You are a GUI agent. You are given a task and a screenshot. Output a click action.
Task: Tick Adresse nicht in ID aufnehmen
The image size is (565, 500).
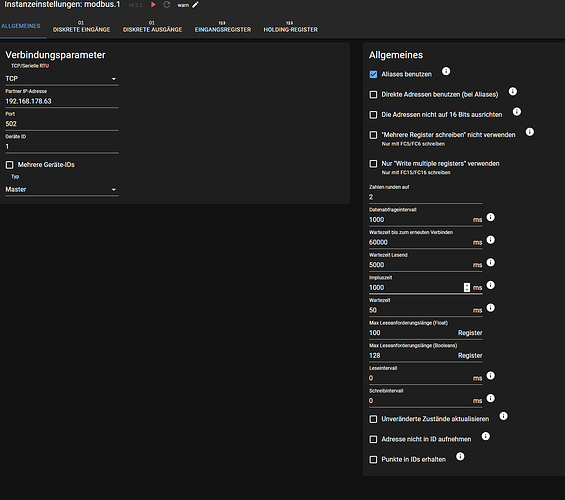click(373, 439)
